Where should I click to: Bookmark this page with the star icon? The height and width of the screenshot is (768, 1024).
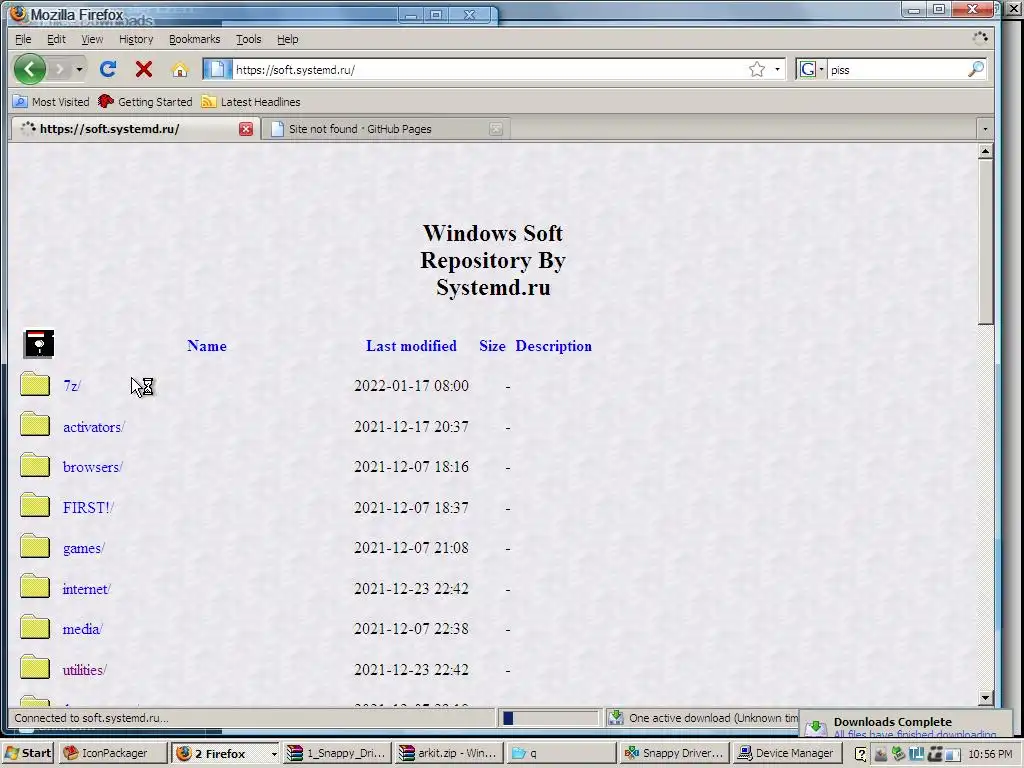(x=757, y=69)
